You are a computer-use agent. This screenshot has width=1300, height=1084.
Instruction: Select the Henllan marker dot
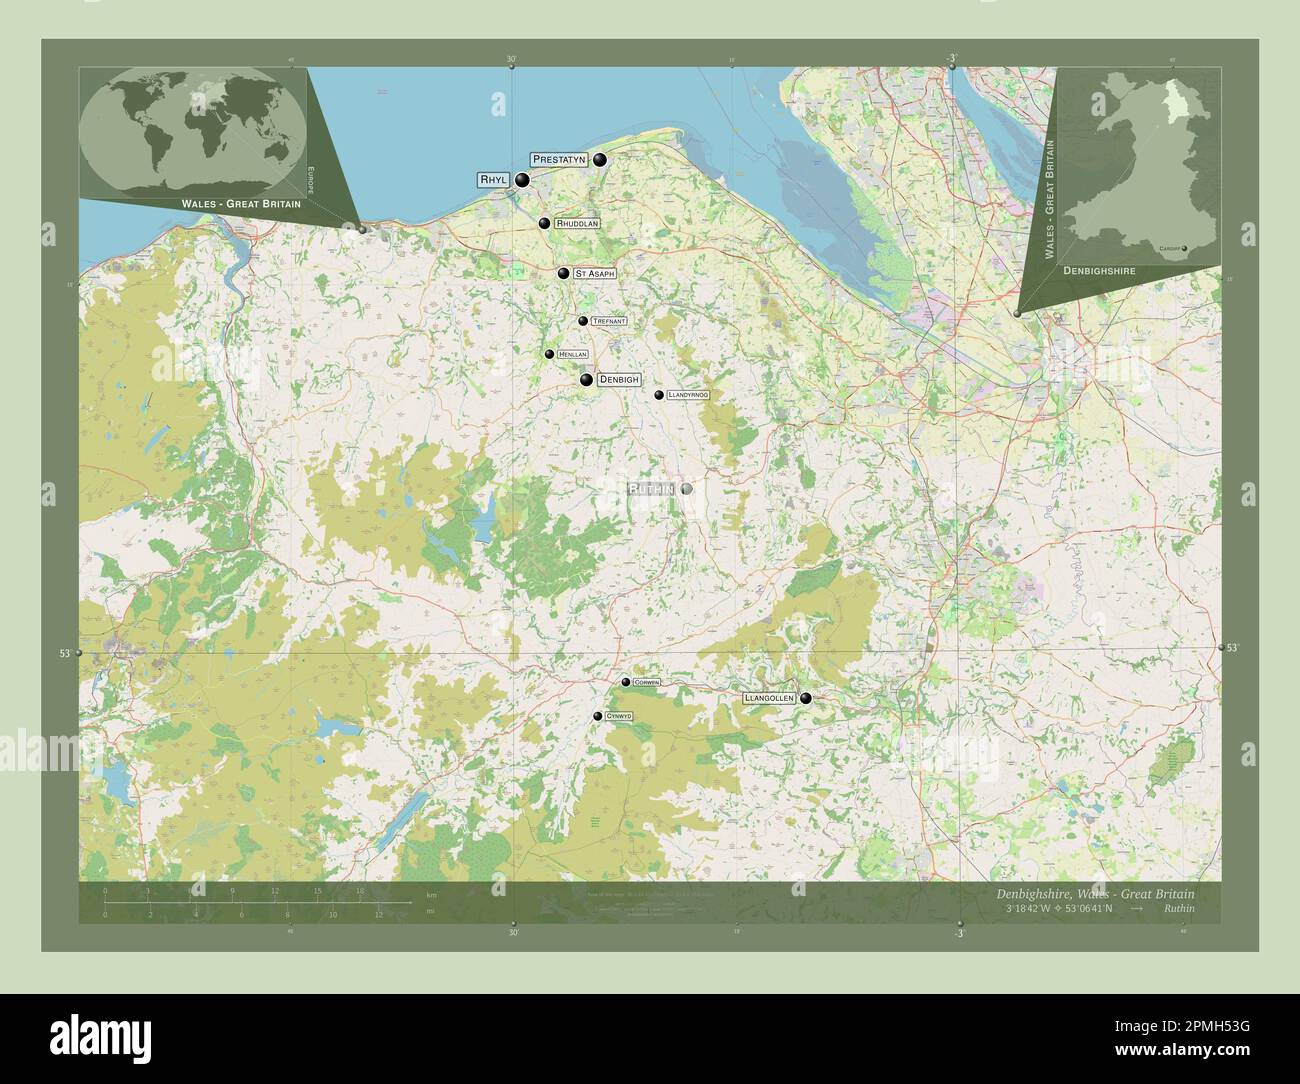coord(549,354)
